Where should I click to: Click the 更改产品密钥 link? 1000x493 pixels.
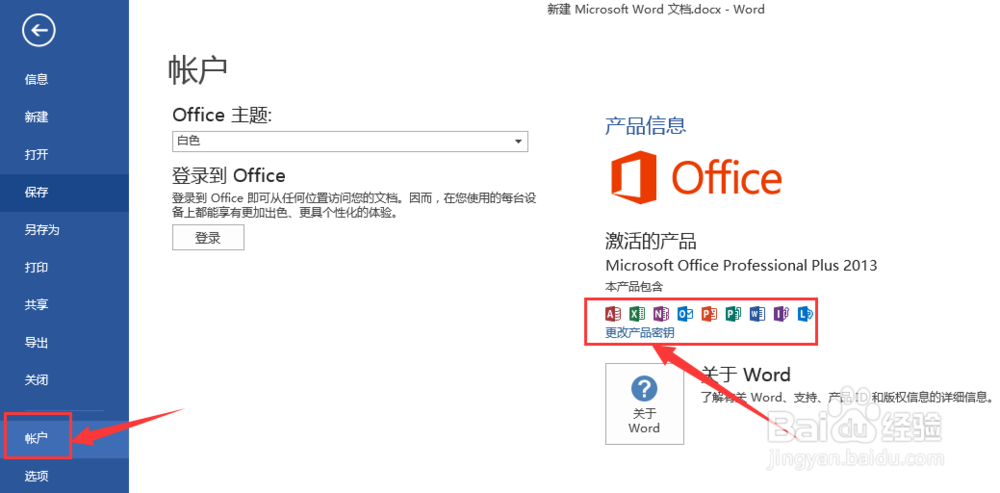point(640,333)
